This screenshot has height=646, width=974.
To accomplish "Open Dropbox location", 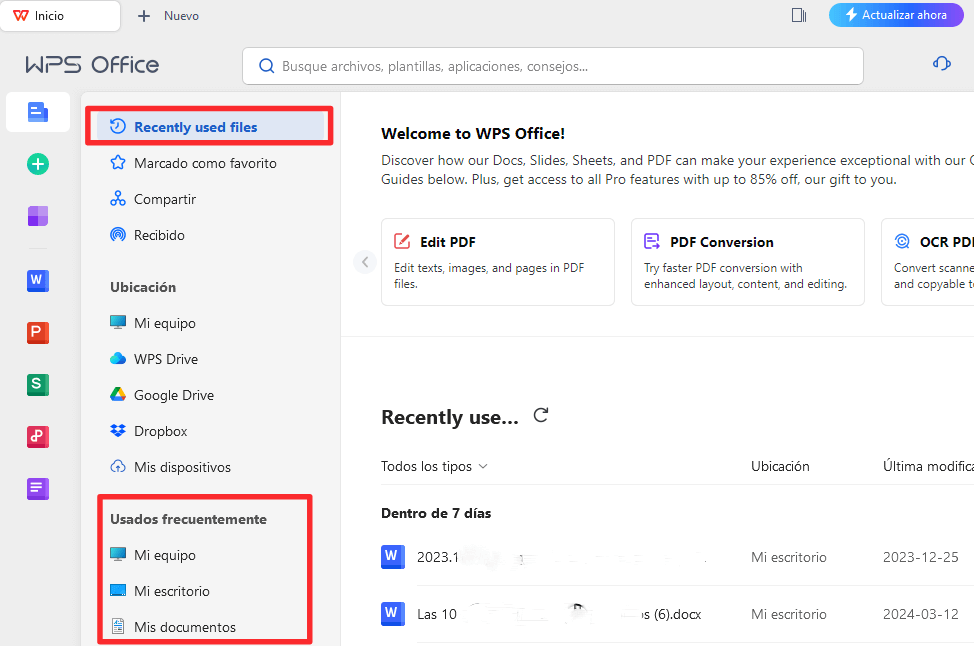I will [148, 431].
